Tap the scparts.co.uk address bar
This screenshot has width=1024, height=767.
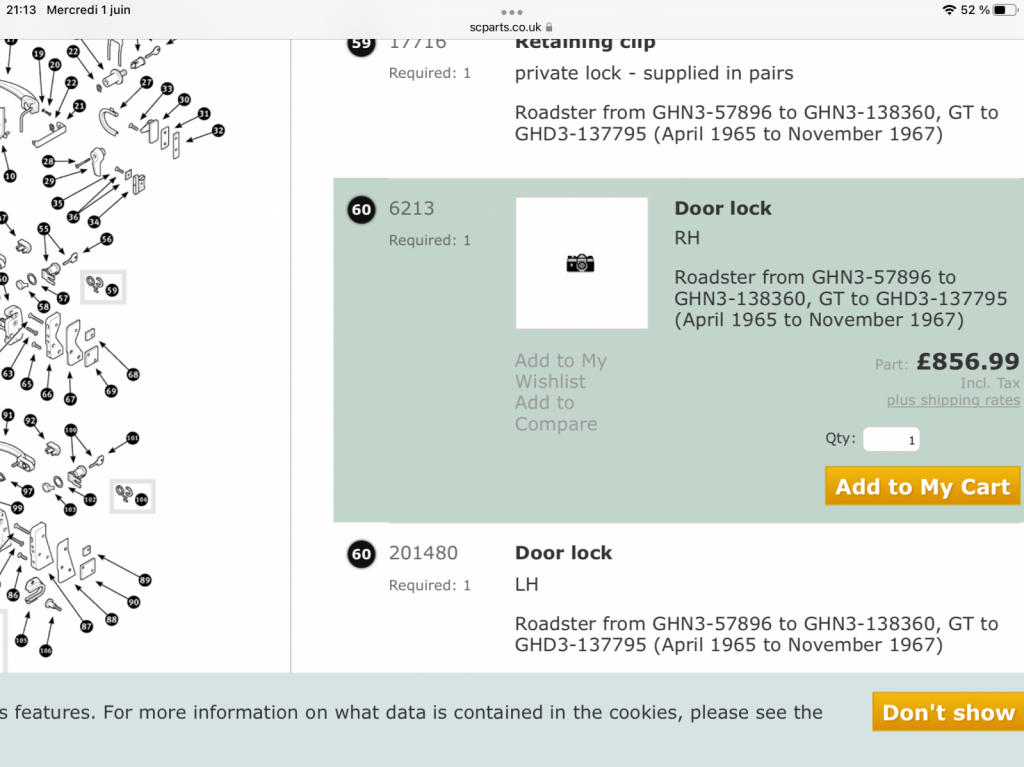[x=511, y=27]
